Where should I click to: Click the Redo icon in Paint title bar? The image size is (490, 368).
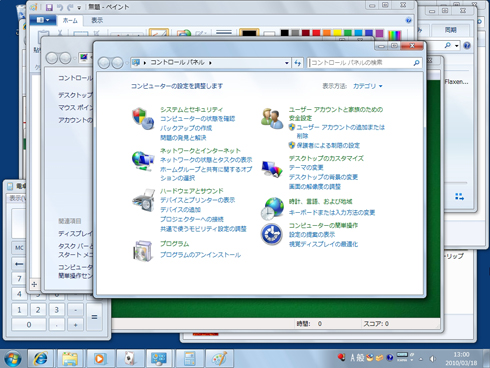pos(70,7)
